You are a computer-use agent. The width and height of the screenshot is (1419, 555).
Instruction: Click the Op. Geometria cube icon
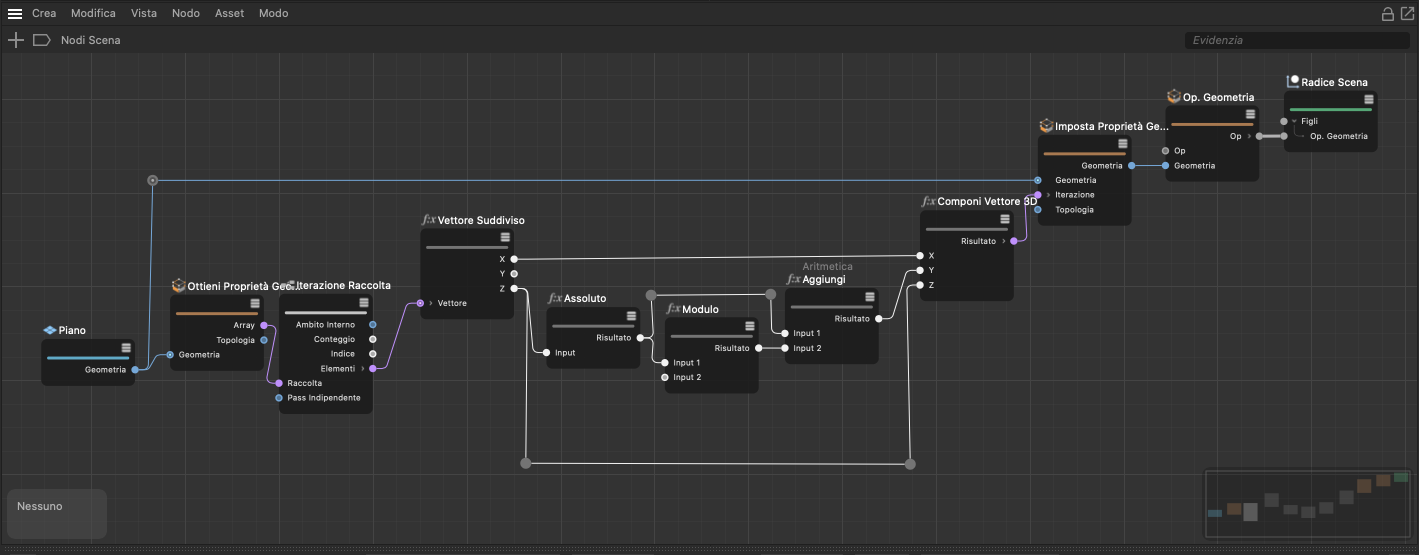(1174, 97)
